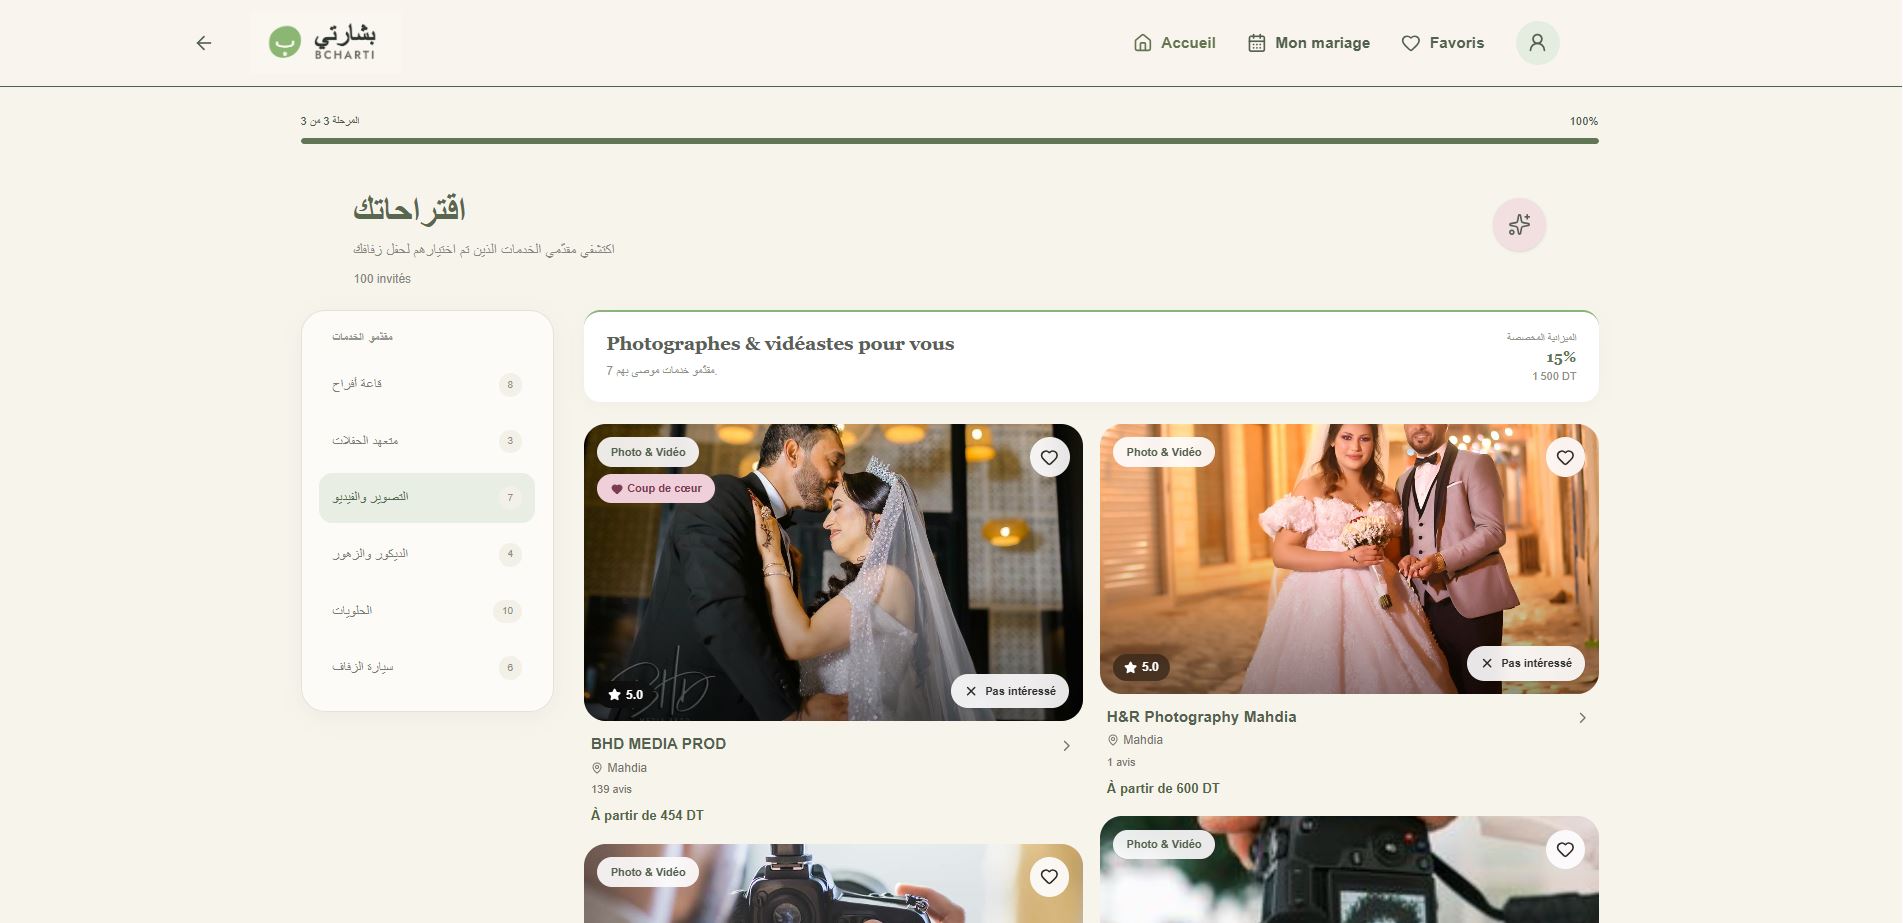Mark BHD MEDIA PROD as Pas intéressé

click(1010, 691)
